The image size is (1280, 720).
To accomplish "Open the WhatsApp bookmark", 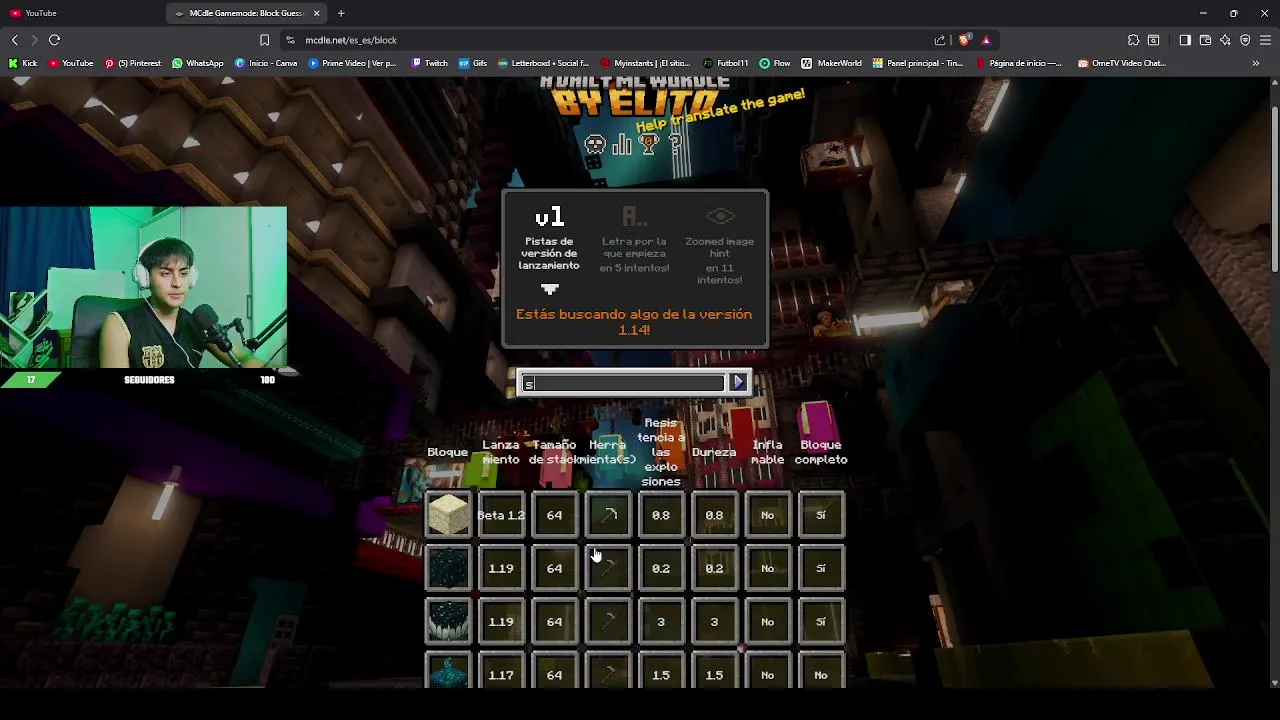I will pyautogui.click(x=197, y=63).
